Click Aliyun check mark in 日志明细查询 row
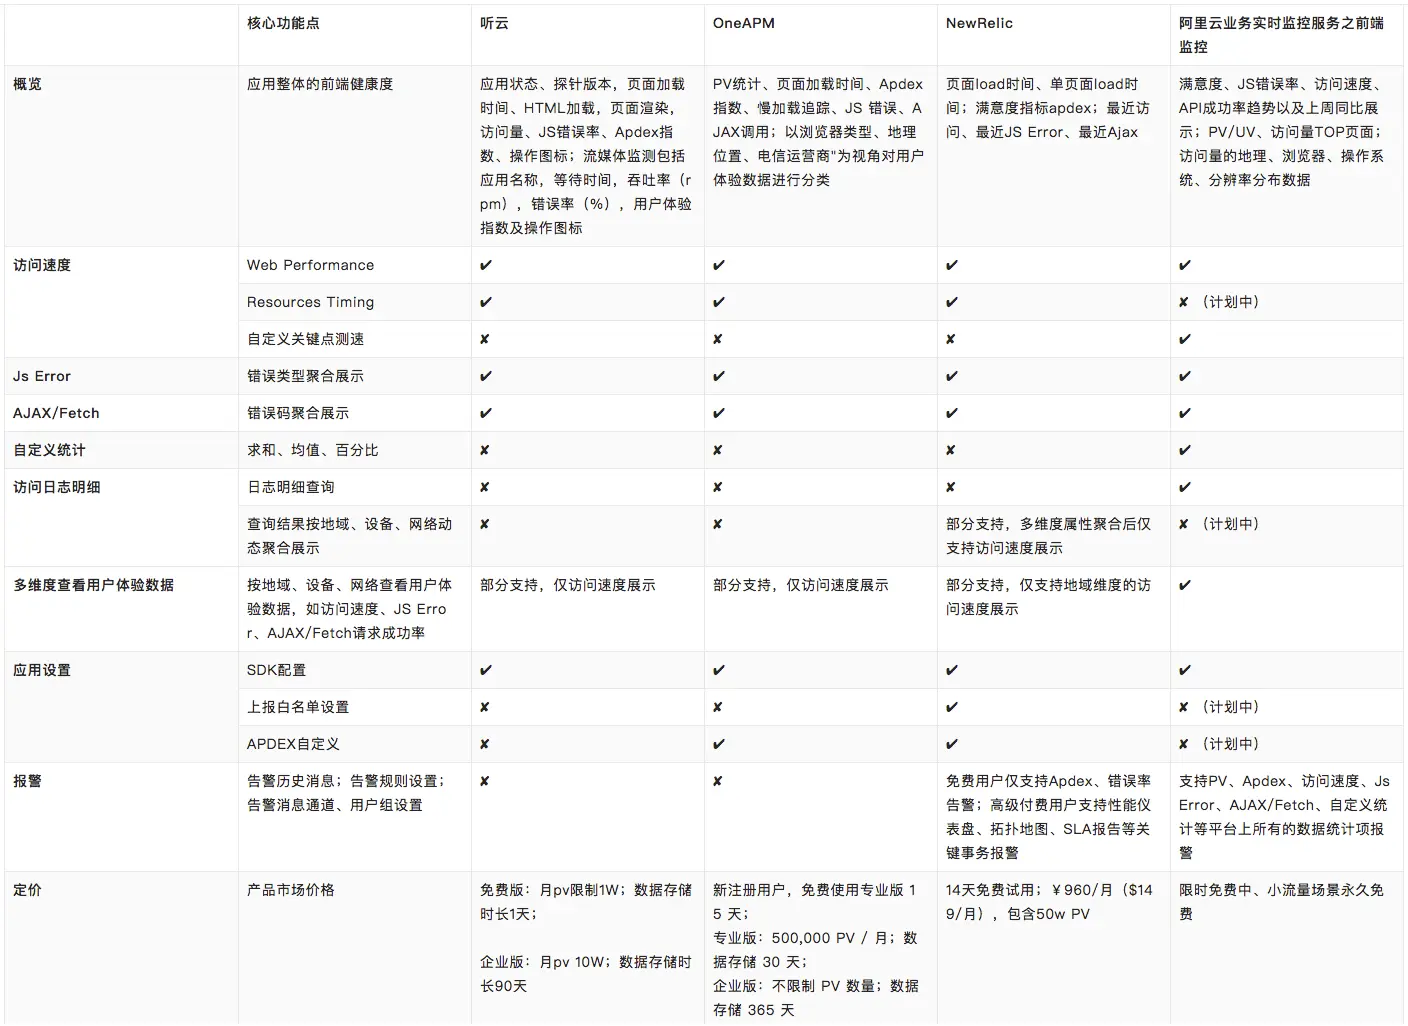This screenshot has width=1408, height=1026. click(1185, 487)
